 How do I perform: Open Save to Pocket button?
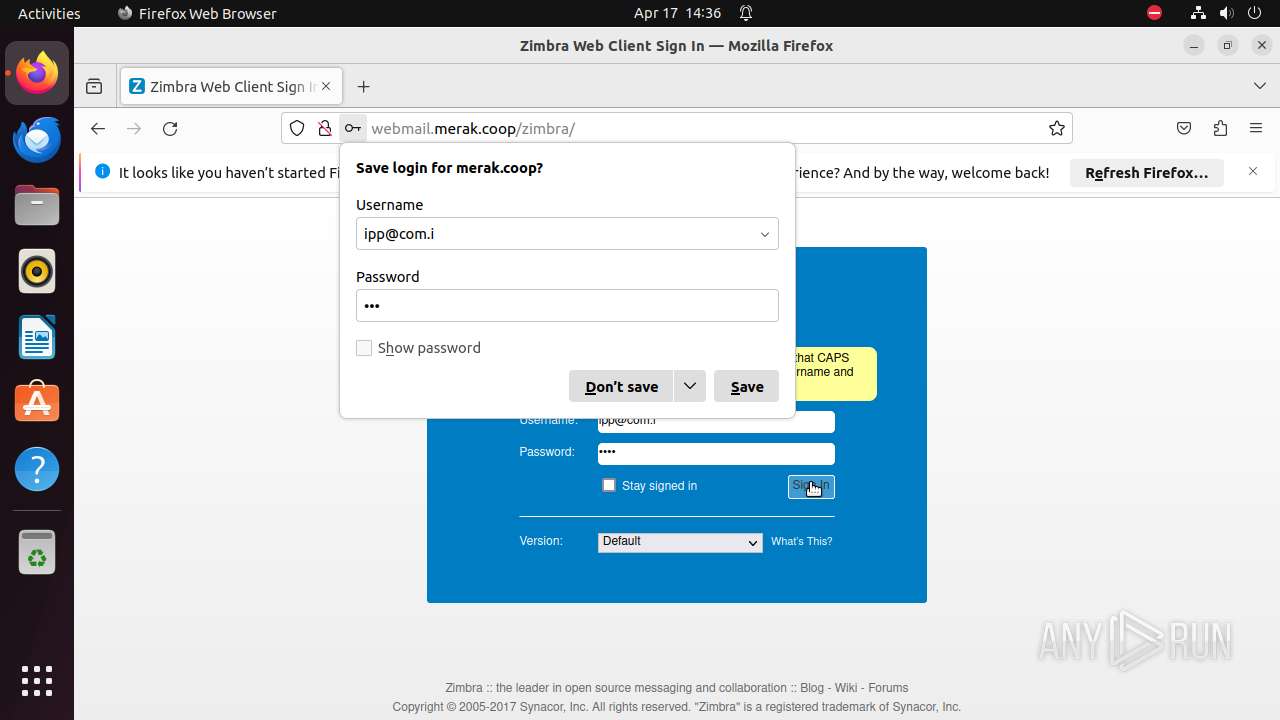[x=1184, y=128]
